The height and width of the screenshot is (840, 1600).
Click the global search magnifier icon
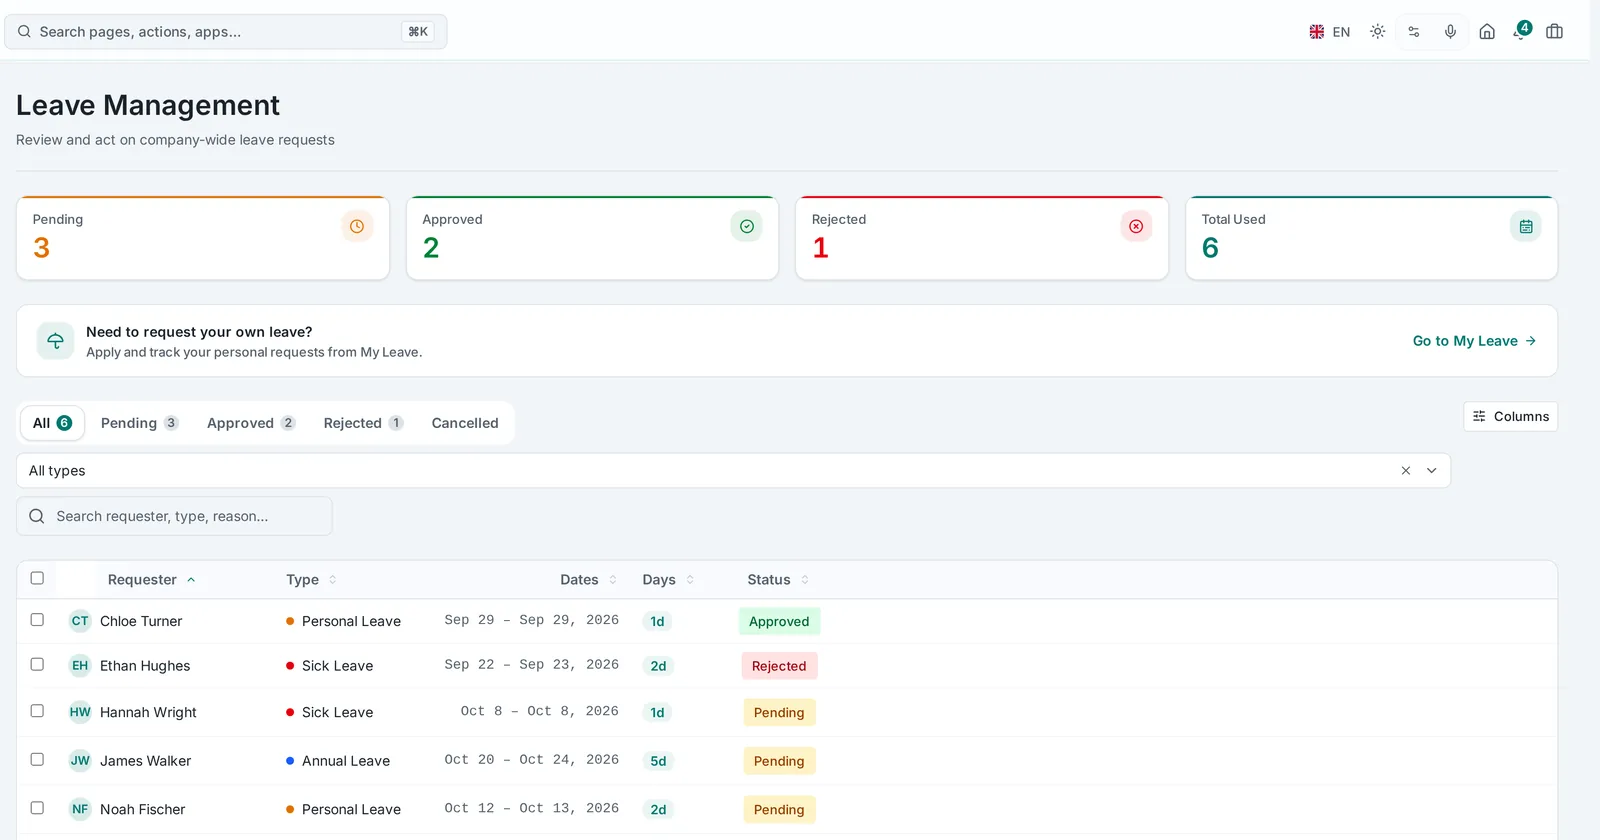pos(24,32)
